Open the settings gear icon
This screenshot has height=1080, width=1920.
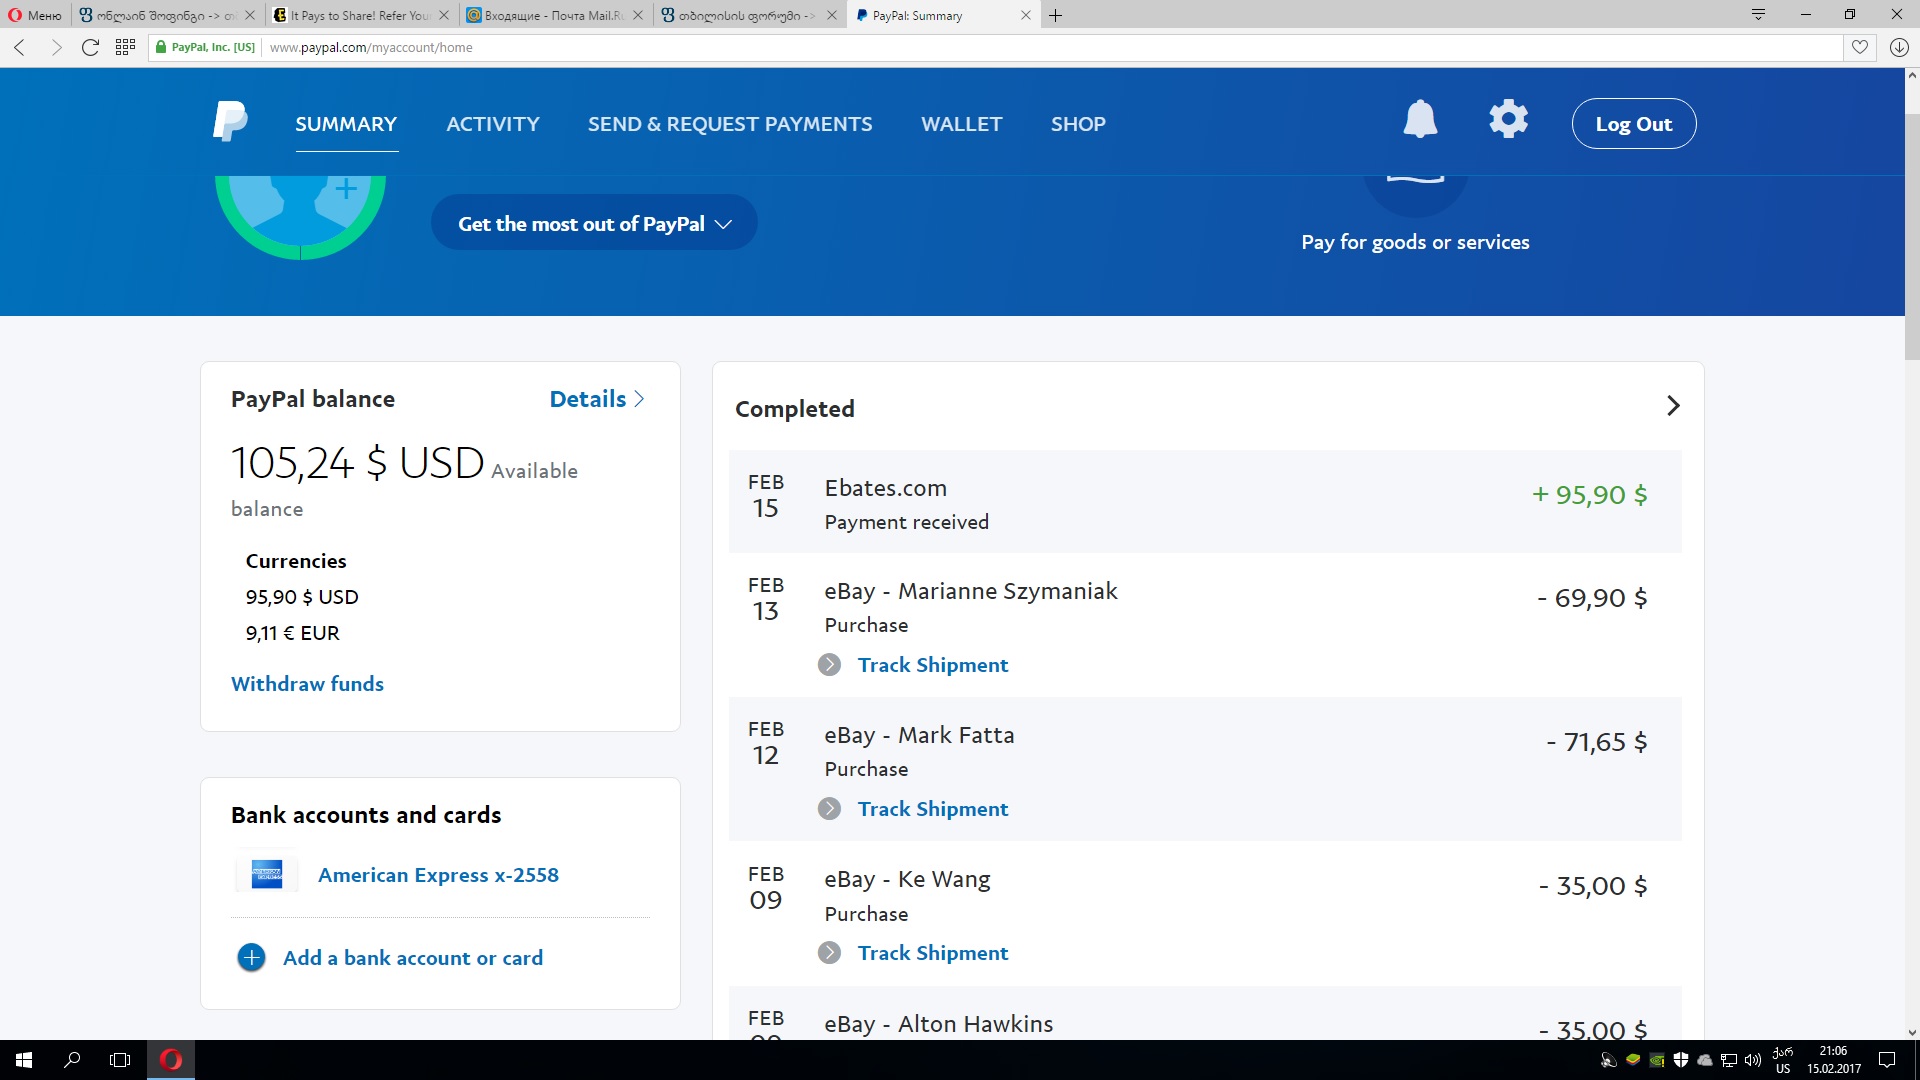pos(1508,120)
